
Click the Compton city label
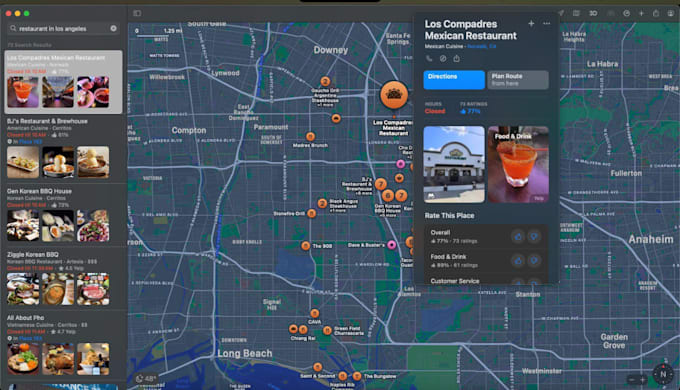pos(189,130)
